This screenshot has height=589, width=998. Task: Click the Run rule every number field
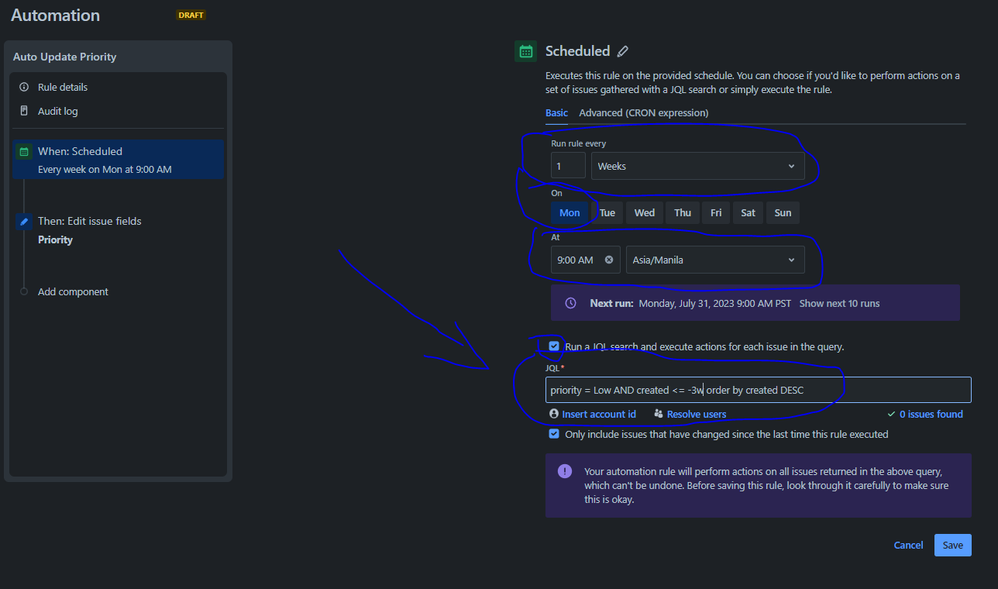coord(568,166)
